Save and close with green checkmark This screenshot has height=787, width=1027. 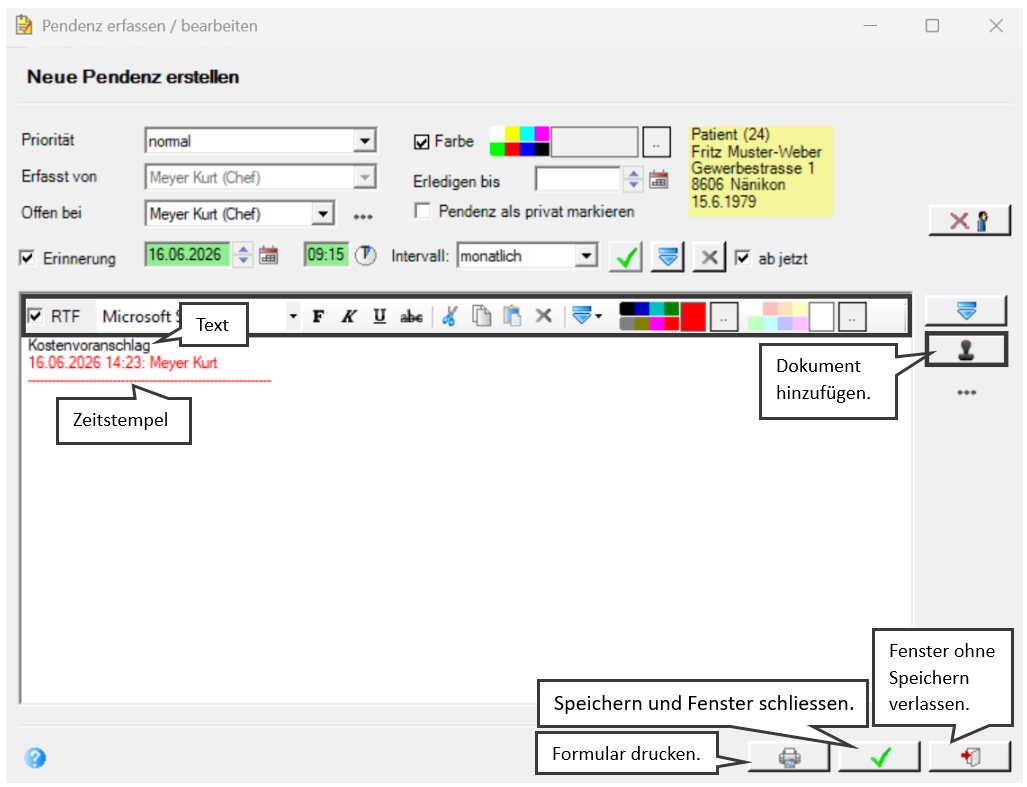point(880,758)
